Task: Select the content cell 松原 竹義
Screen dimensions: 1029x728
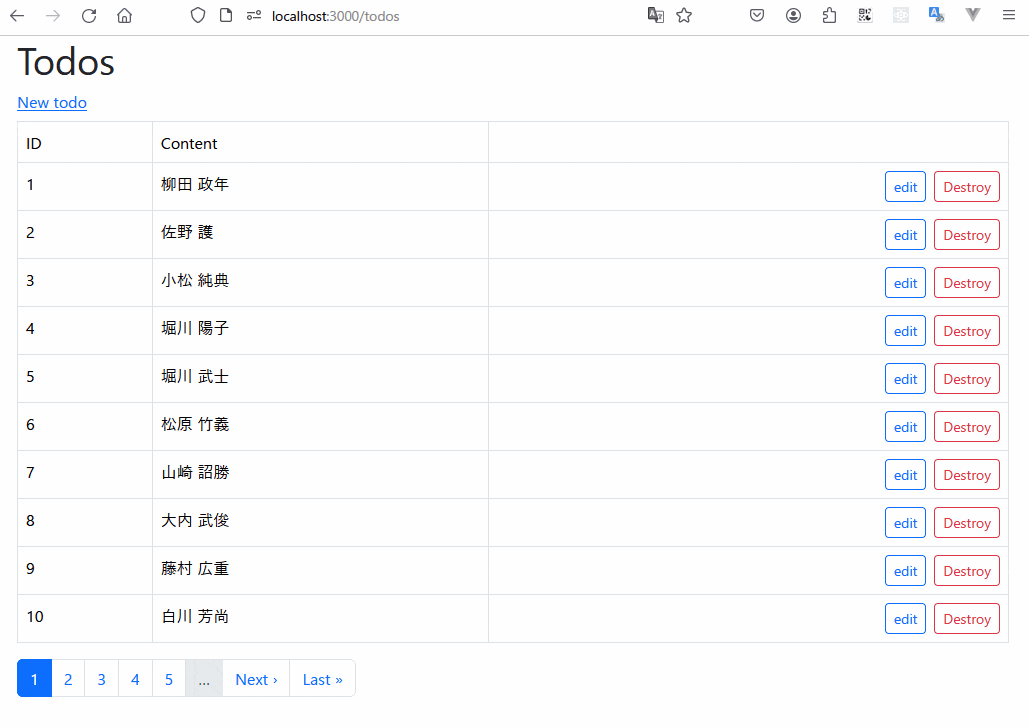Action: [x=320, y=427]
